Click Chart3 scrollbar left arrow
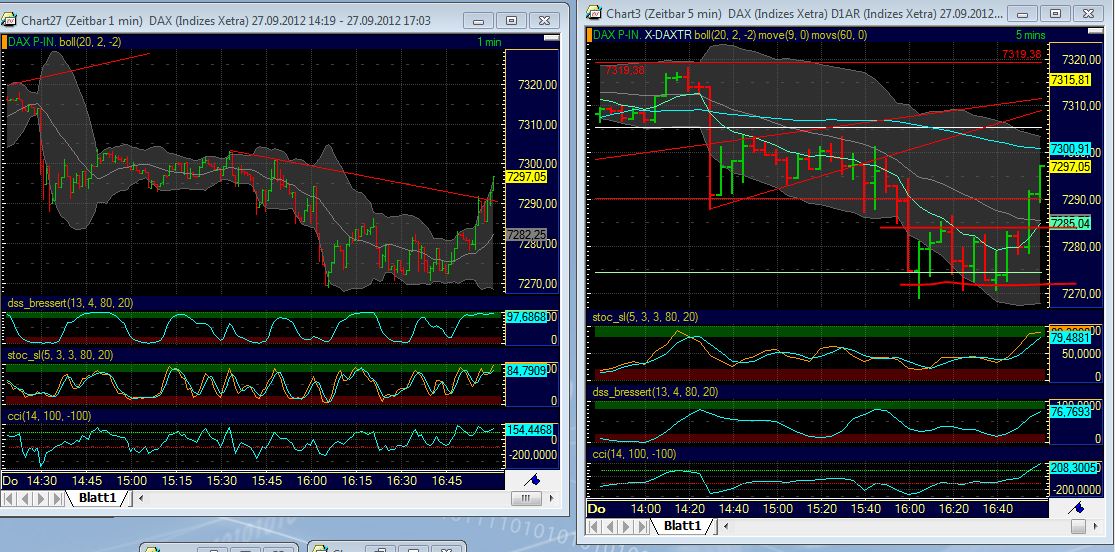 [x=724, y=526]
